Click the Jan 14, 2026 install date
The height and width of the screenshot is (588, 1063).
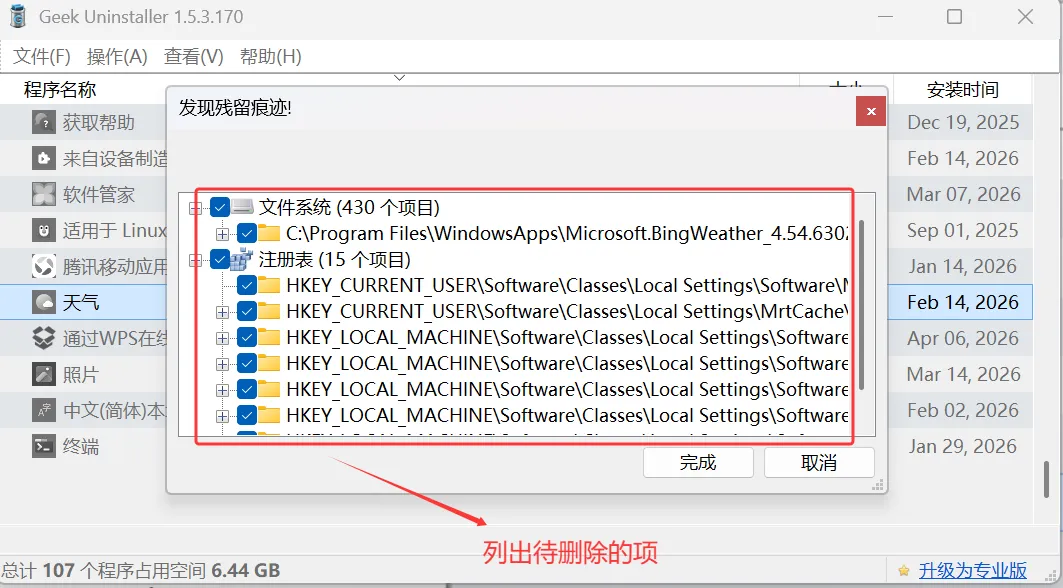(963, 266)
